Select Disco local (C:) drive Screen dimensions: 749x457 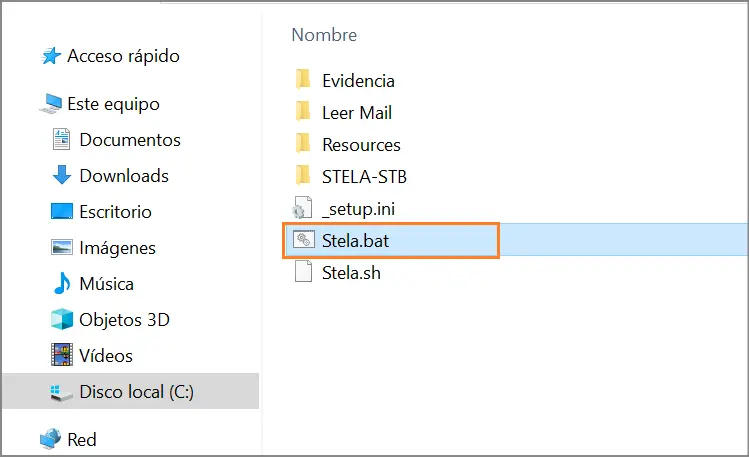136,392
